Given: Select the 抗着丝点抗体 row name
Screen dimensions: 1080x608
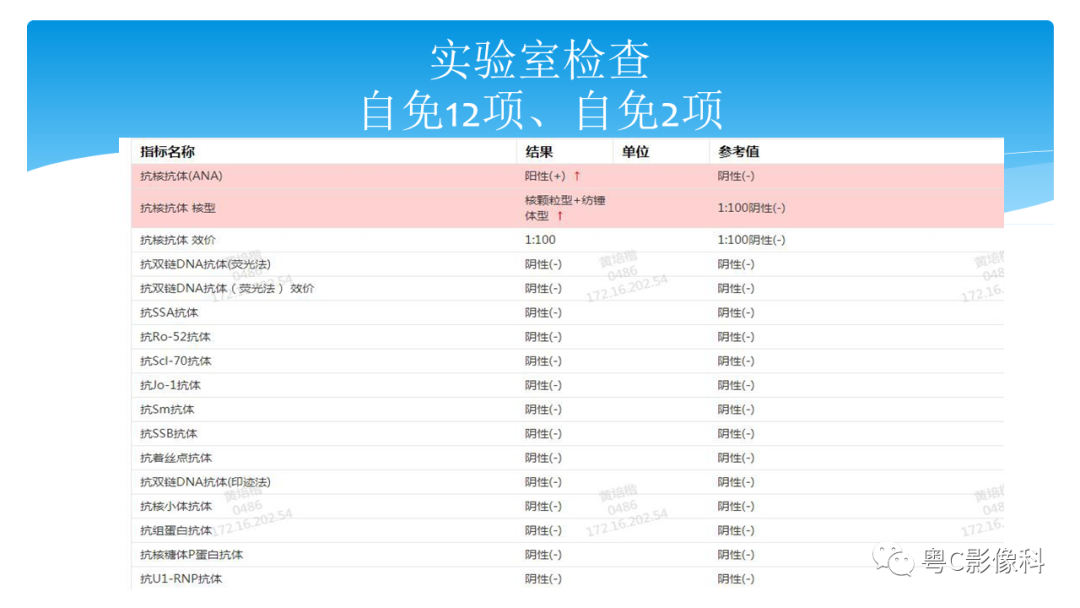Looking at the screenshot, I should pos(176,458).
